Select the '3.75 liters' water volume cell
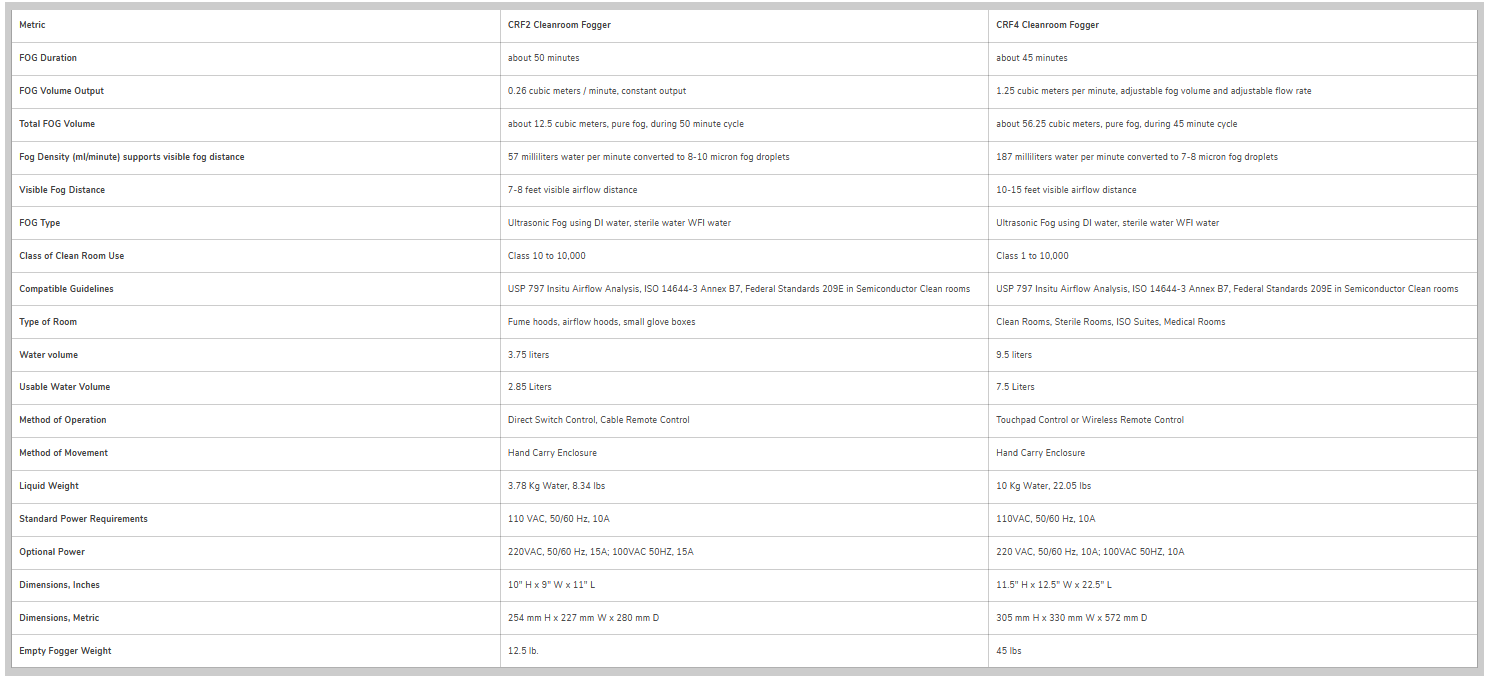This screenshot has height=682, width=1487. (x=528, y=355)
